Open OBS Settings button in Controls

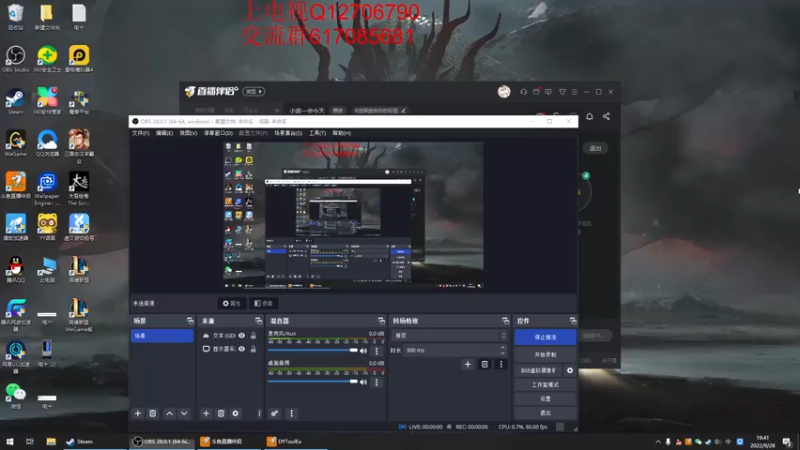(545, 398)
